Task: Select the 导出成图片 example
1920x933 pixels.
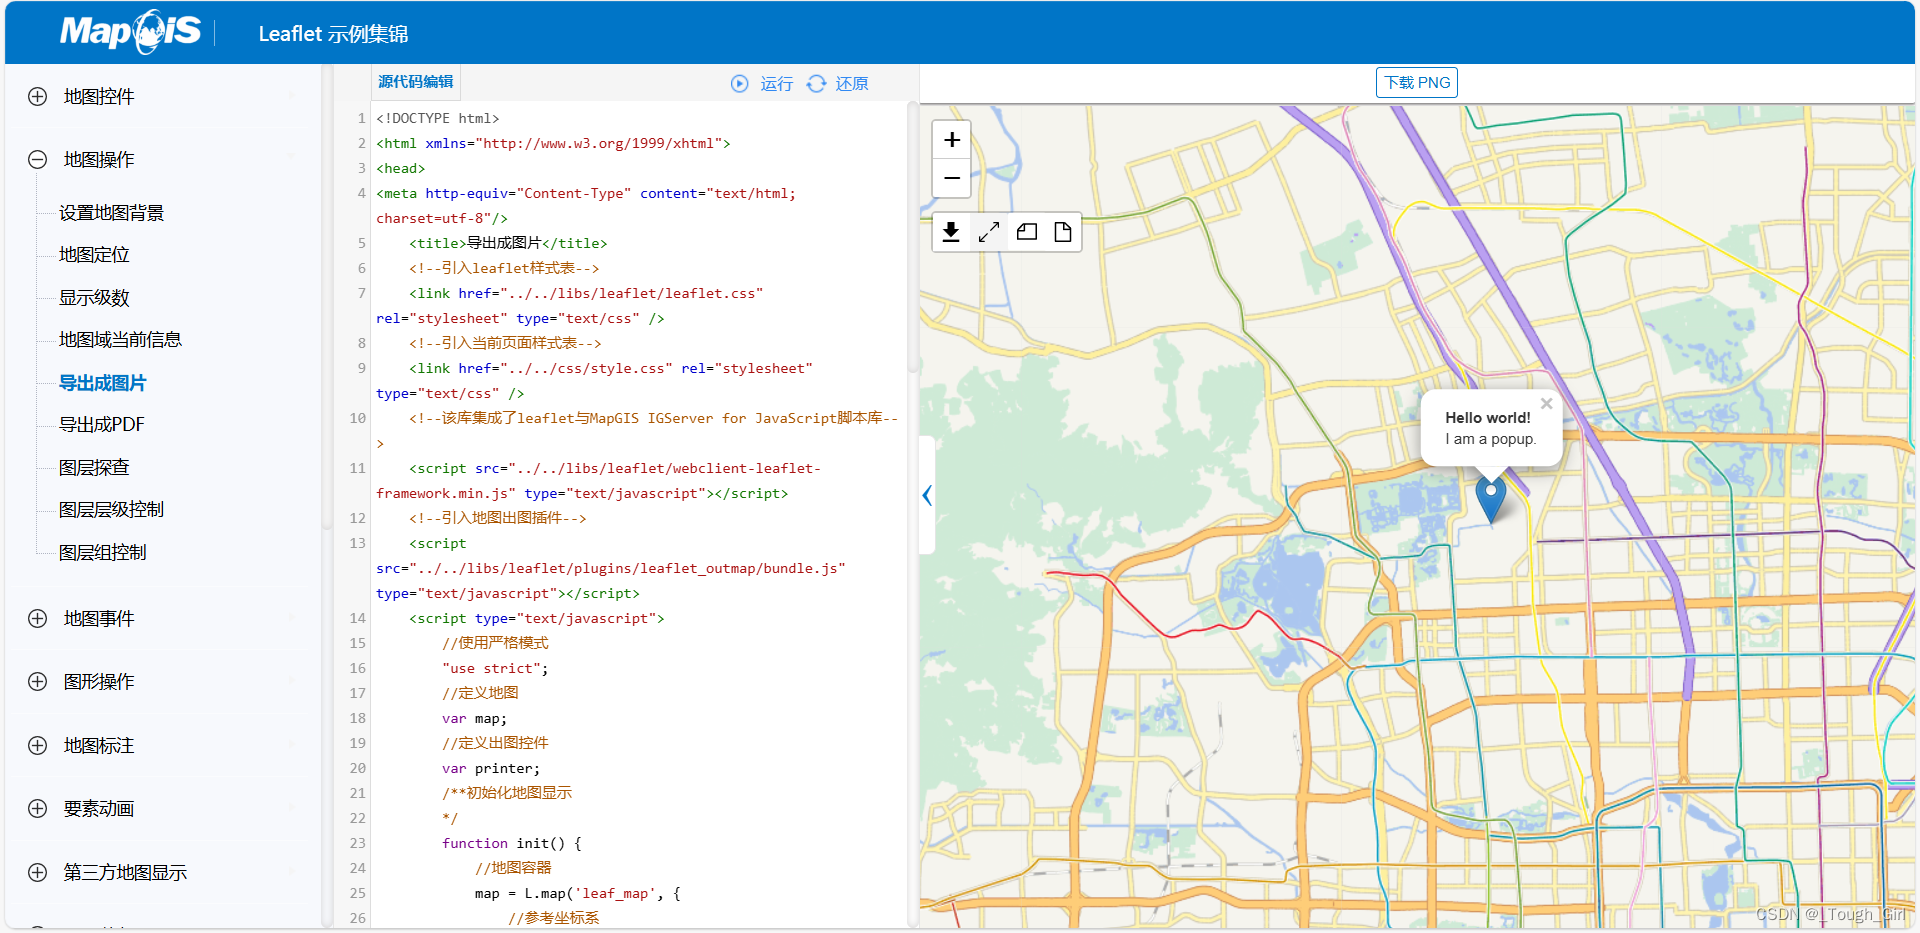Action: (102, 383)
